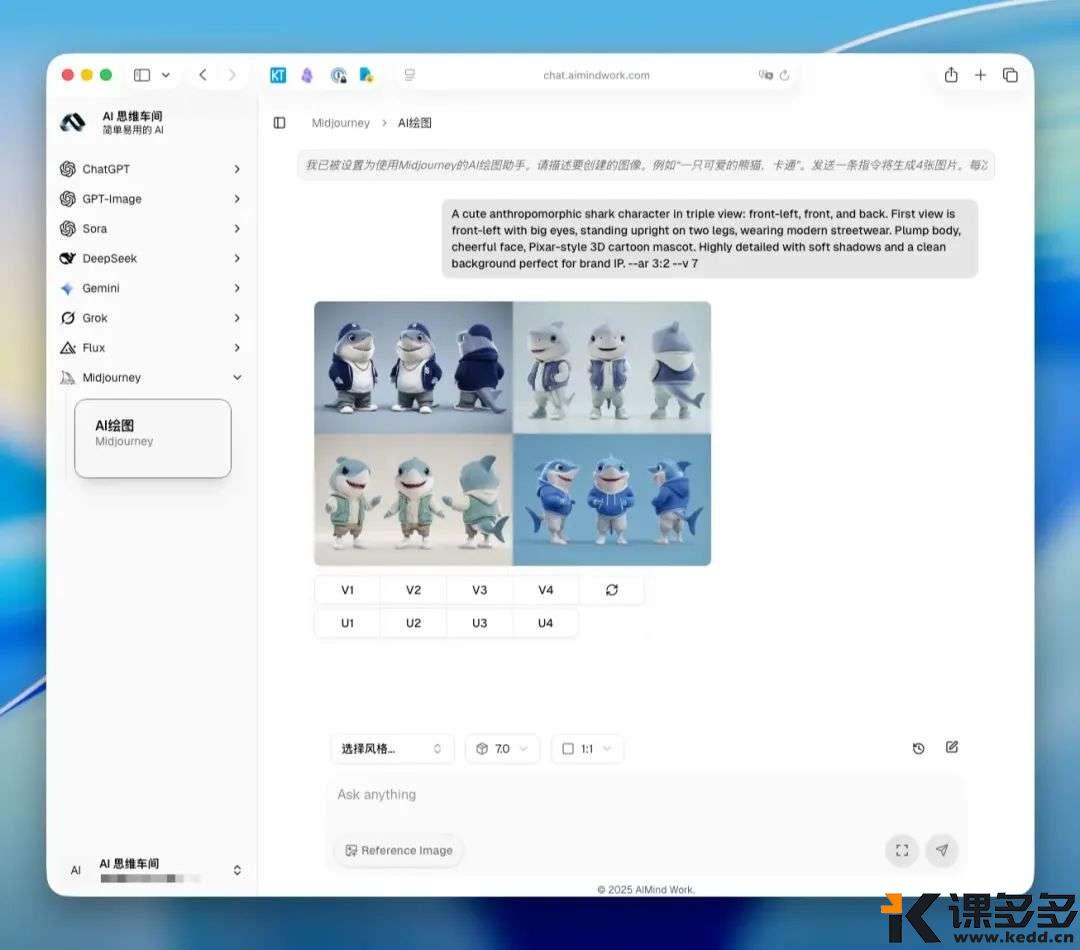1080x950 pixels.
Task: Open a new browser tab with plus
Action: tap(980, 75)
